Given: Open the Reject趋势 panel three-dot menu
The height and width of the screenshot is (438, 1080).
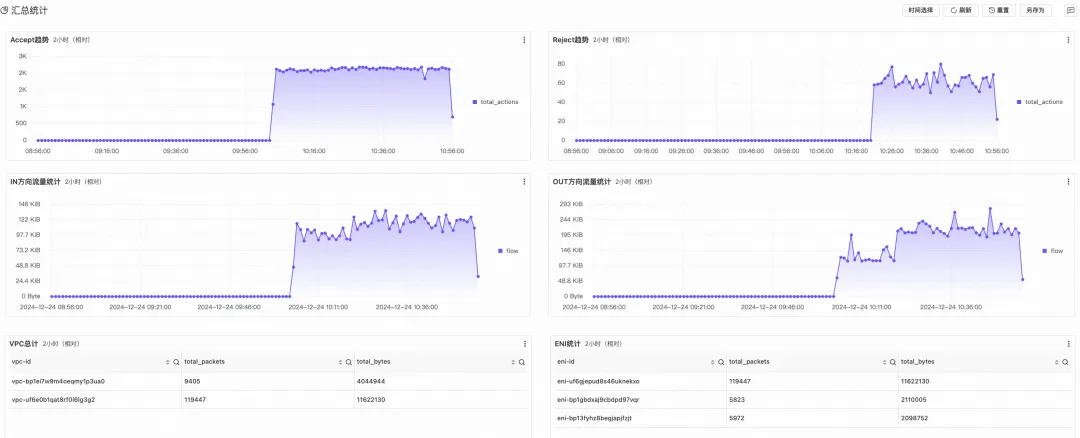Looking at the screenshot, I should point(1067,40).
